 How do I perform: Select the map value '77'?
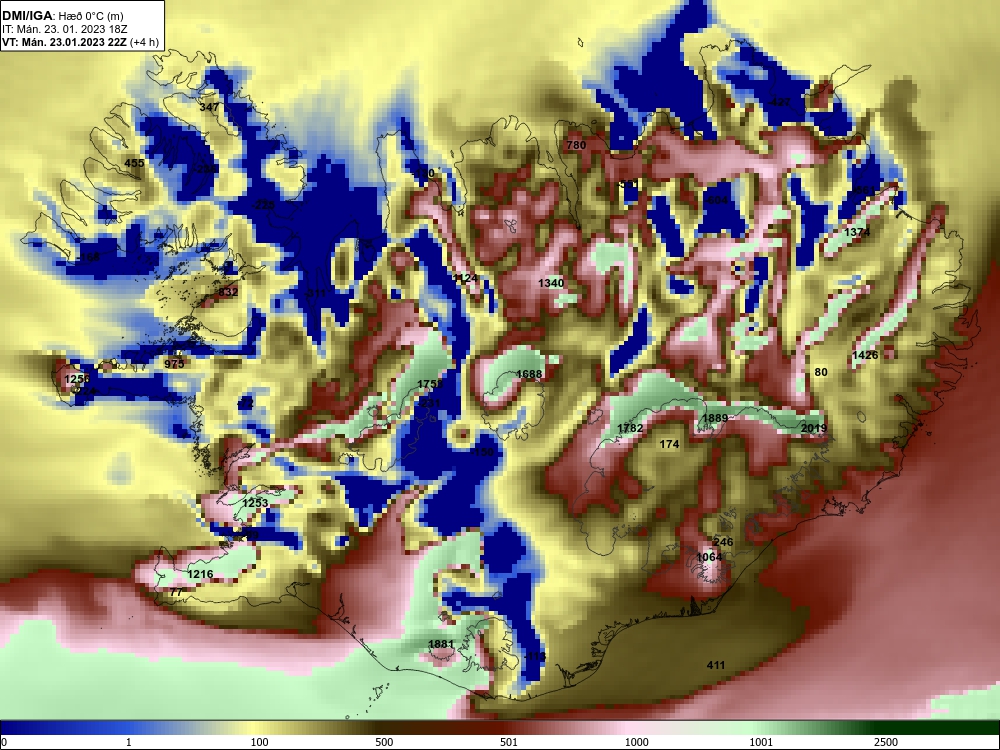click(x=176, y=592)
